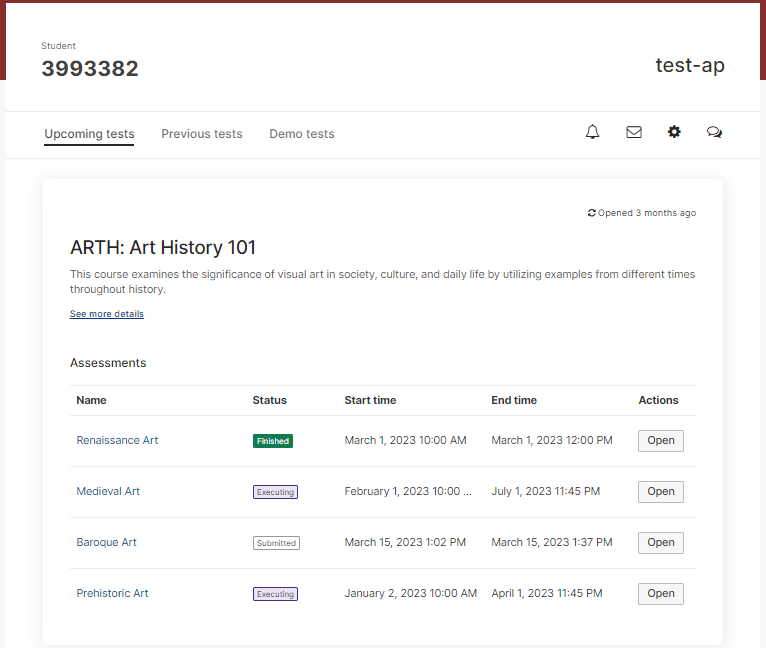Click Open button for Medieval Art
Image resolution: width=766 pixels, height=648 pixels.
pos(660,492)
